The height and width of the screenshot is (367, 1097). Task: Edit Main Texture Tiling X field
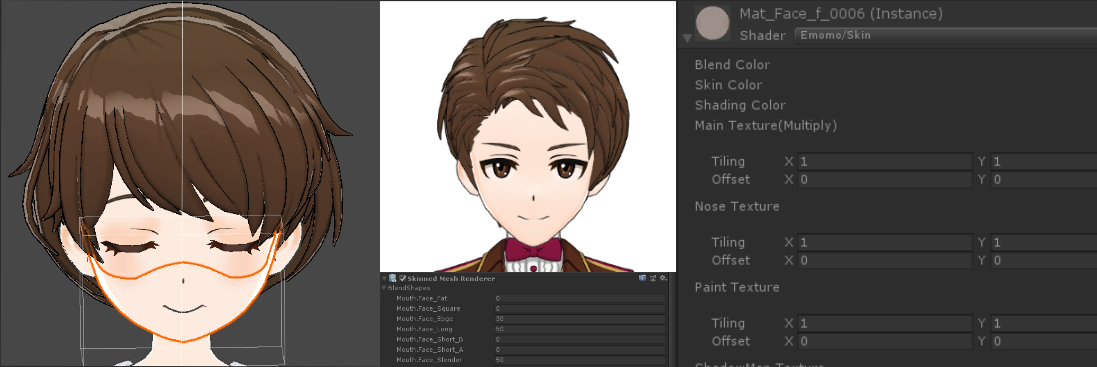click(x=884, y=161)
